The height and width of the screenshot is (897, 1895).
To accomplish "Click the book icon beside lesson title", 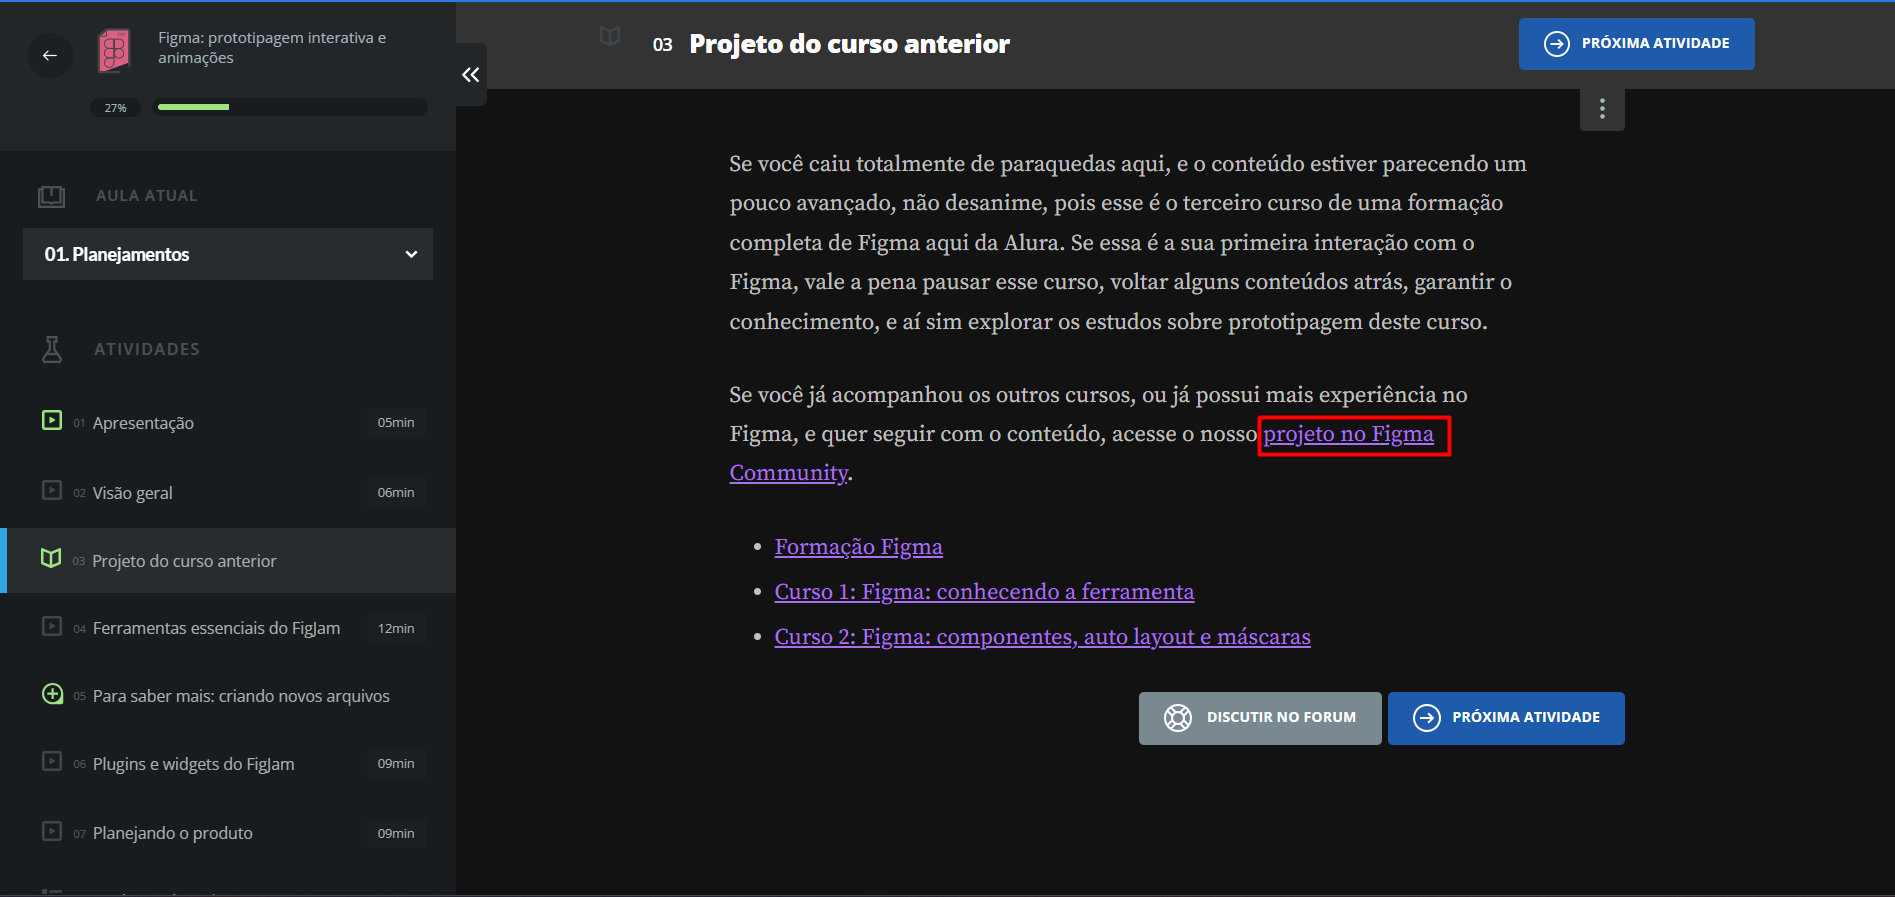I will 610,37.
